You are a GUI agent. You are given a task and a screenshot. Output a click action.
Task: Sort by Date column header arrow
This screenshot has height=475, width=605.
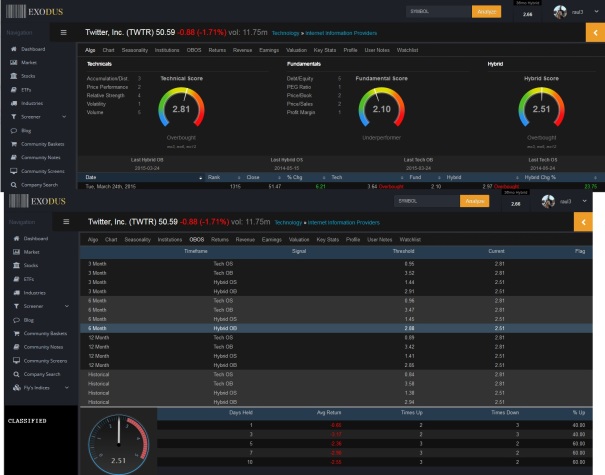pos(200,177)
